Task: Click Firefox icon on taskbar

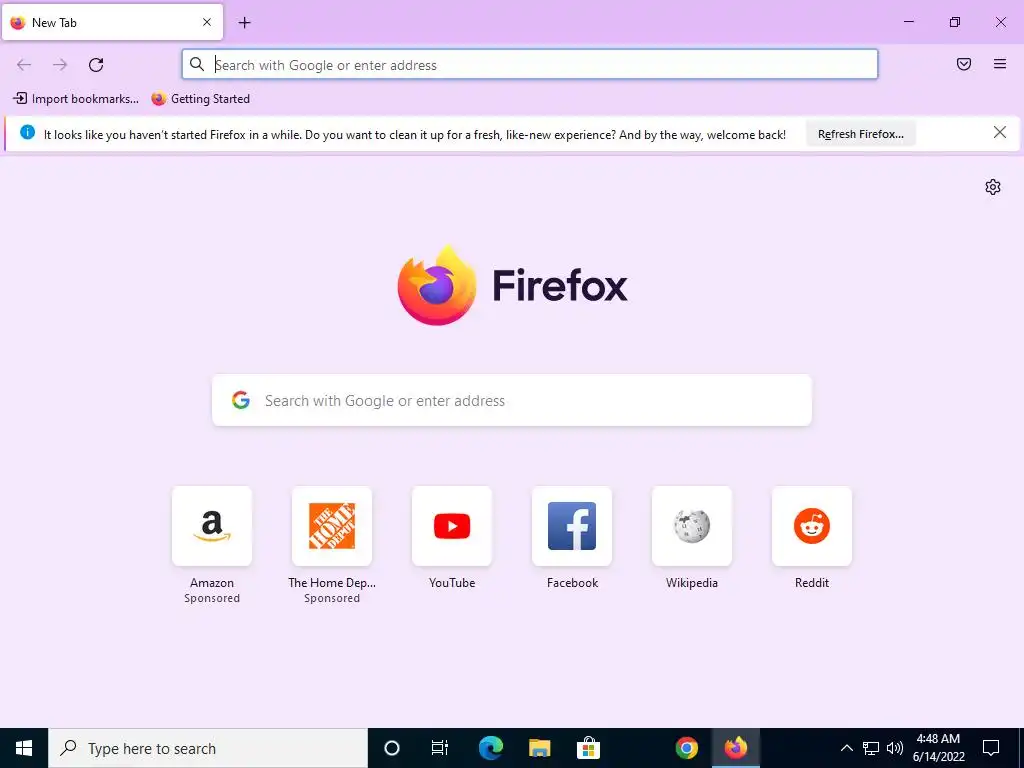Action: (735, 748)
